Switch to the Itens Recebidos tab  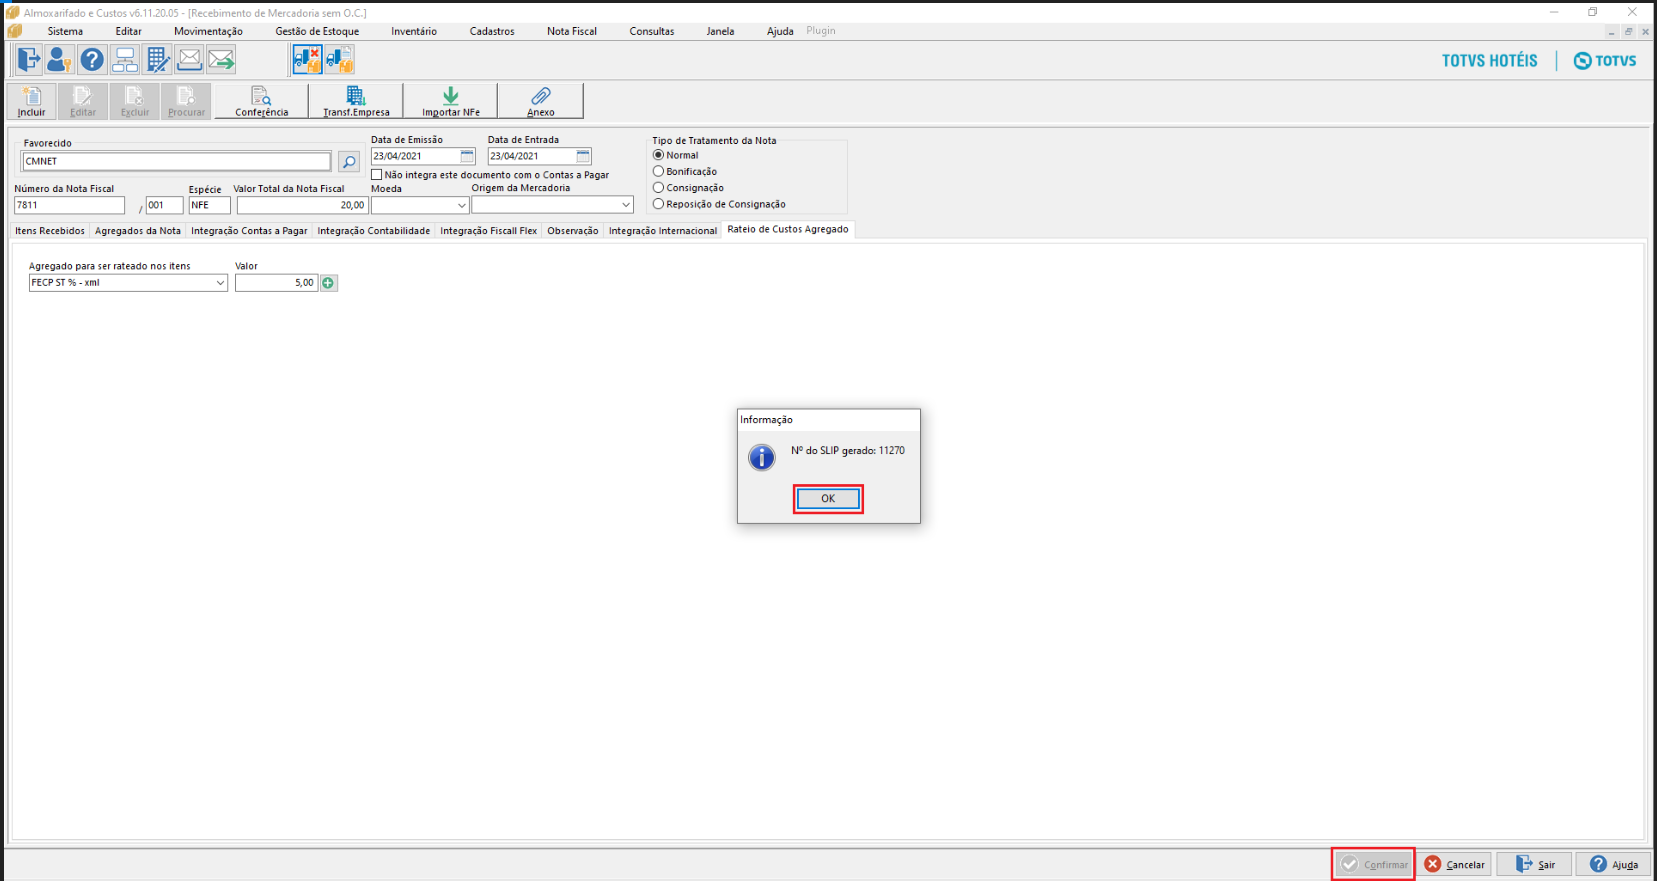(50, 231)
